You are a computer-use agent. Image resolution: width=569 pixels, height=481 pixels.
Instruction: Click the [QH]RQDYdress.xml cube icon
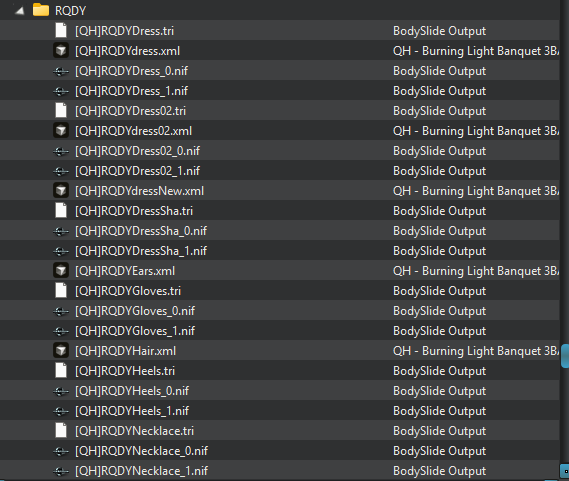click(x=61, y=50)
